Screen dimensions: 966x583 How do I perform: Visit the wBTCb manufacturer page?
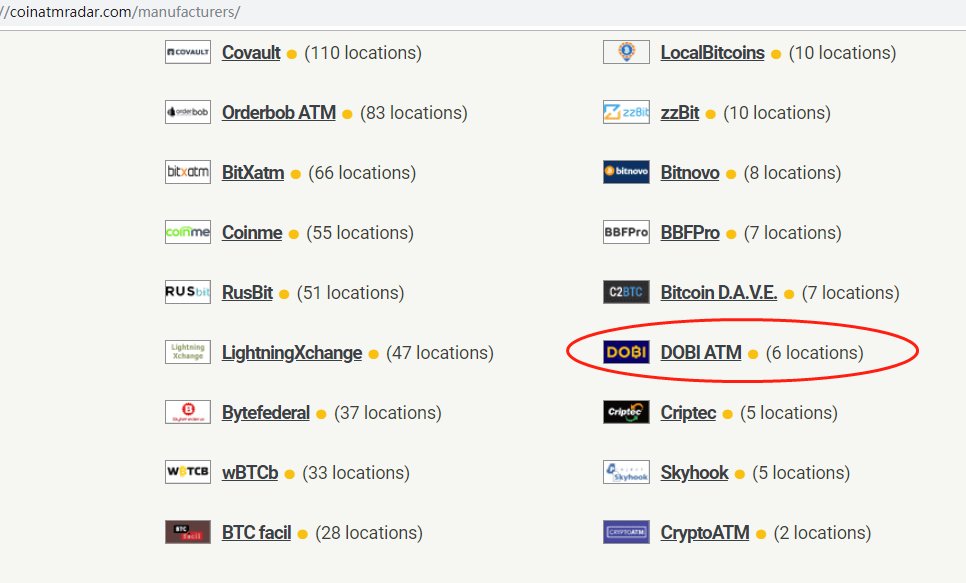point(250,473)
